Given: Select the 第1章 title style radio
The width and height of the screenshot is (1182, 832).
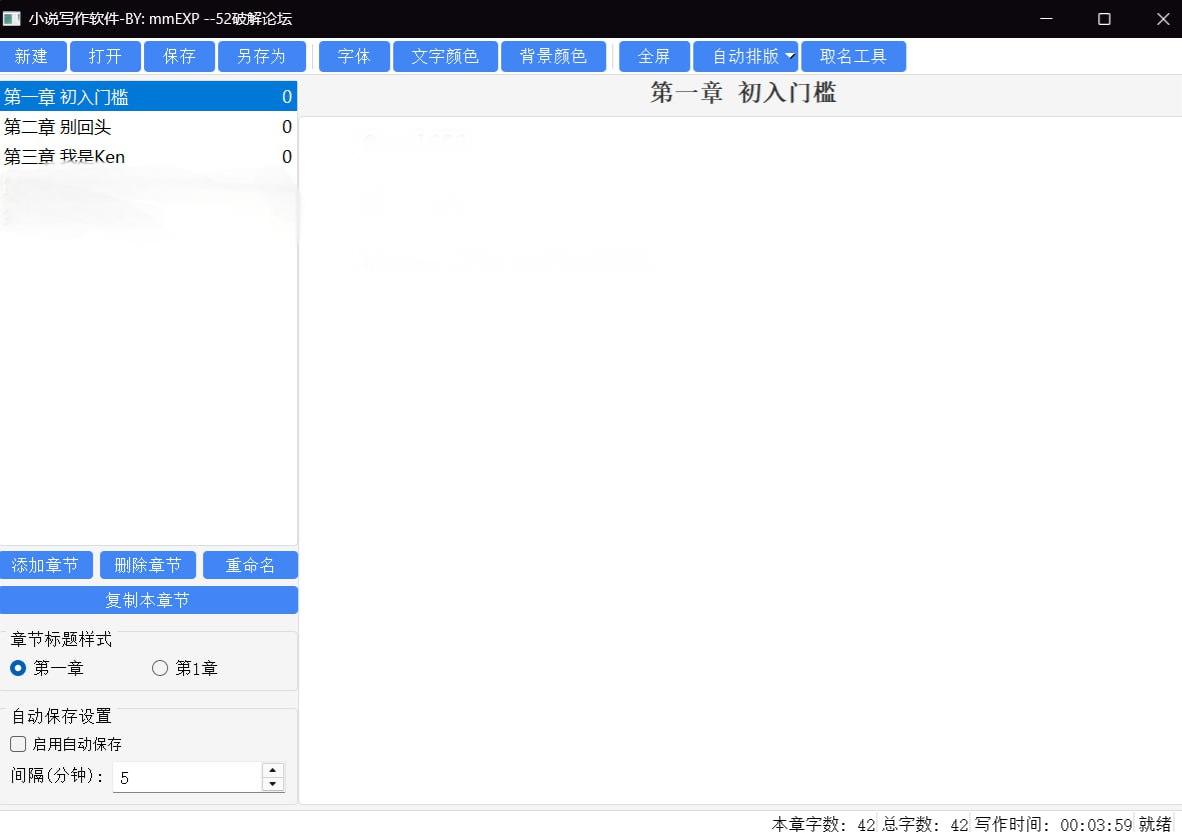Looking at the screenshot, I should tap(160, 669).
